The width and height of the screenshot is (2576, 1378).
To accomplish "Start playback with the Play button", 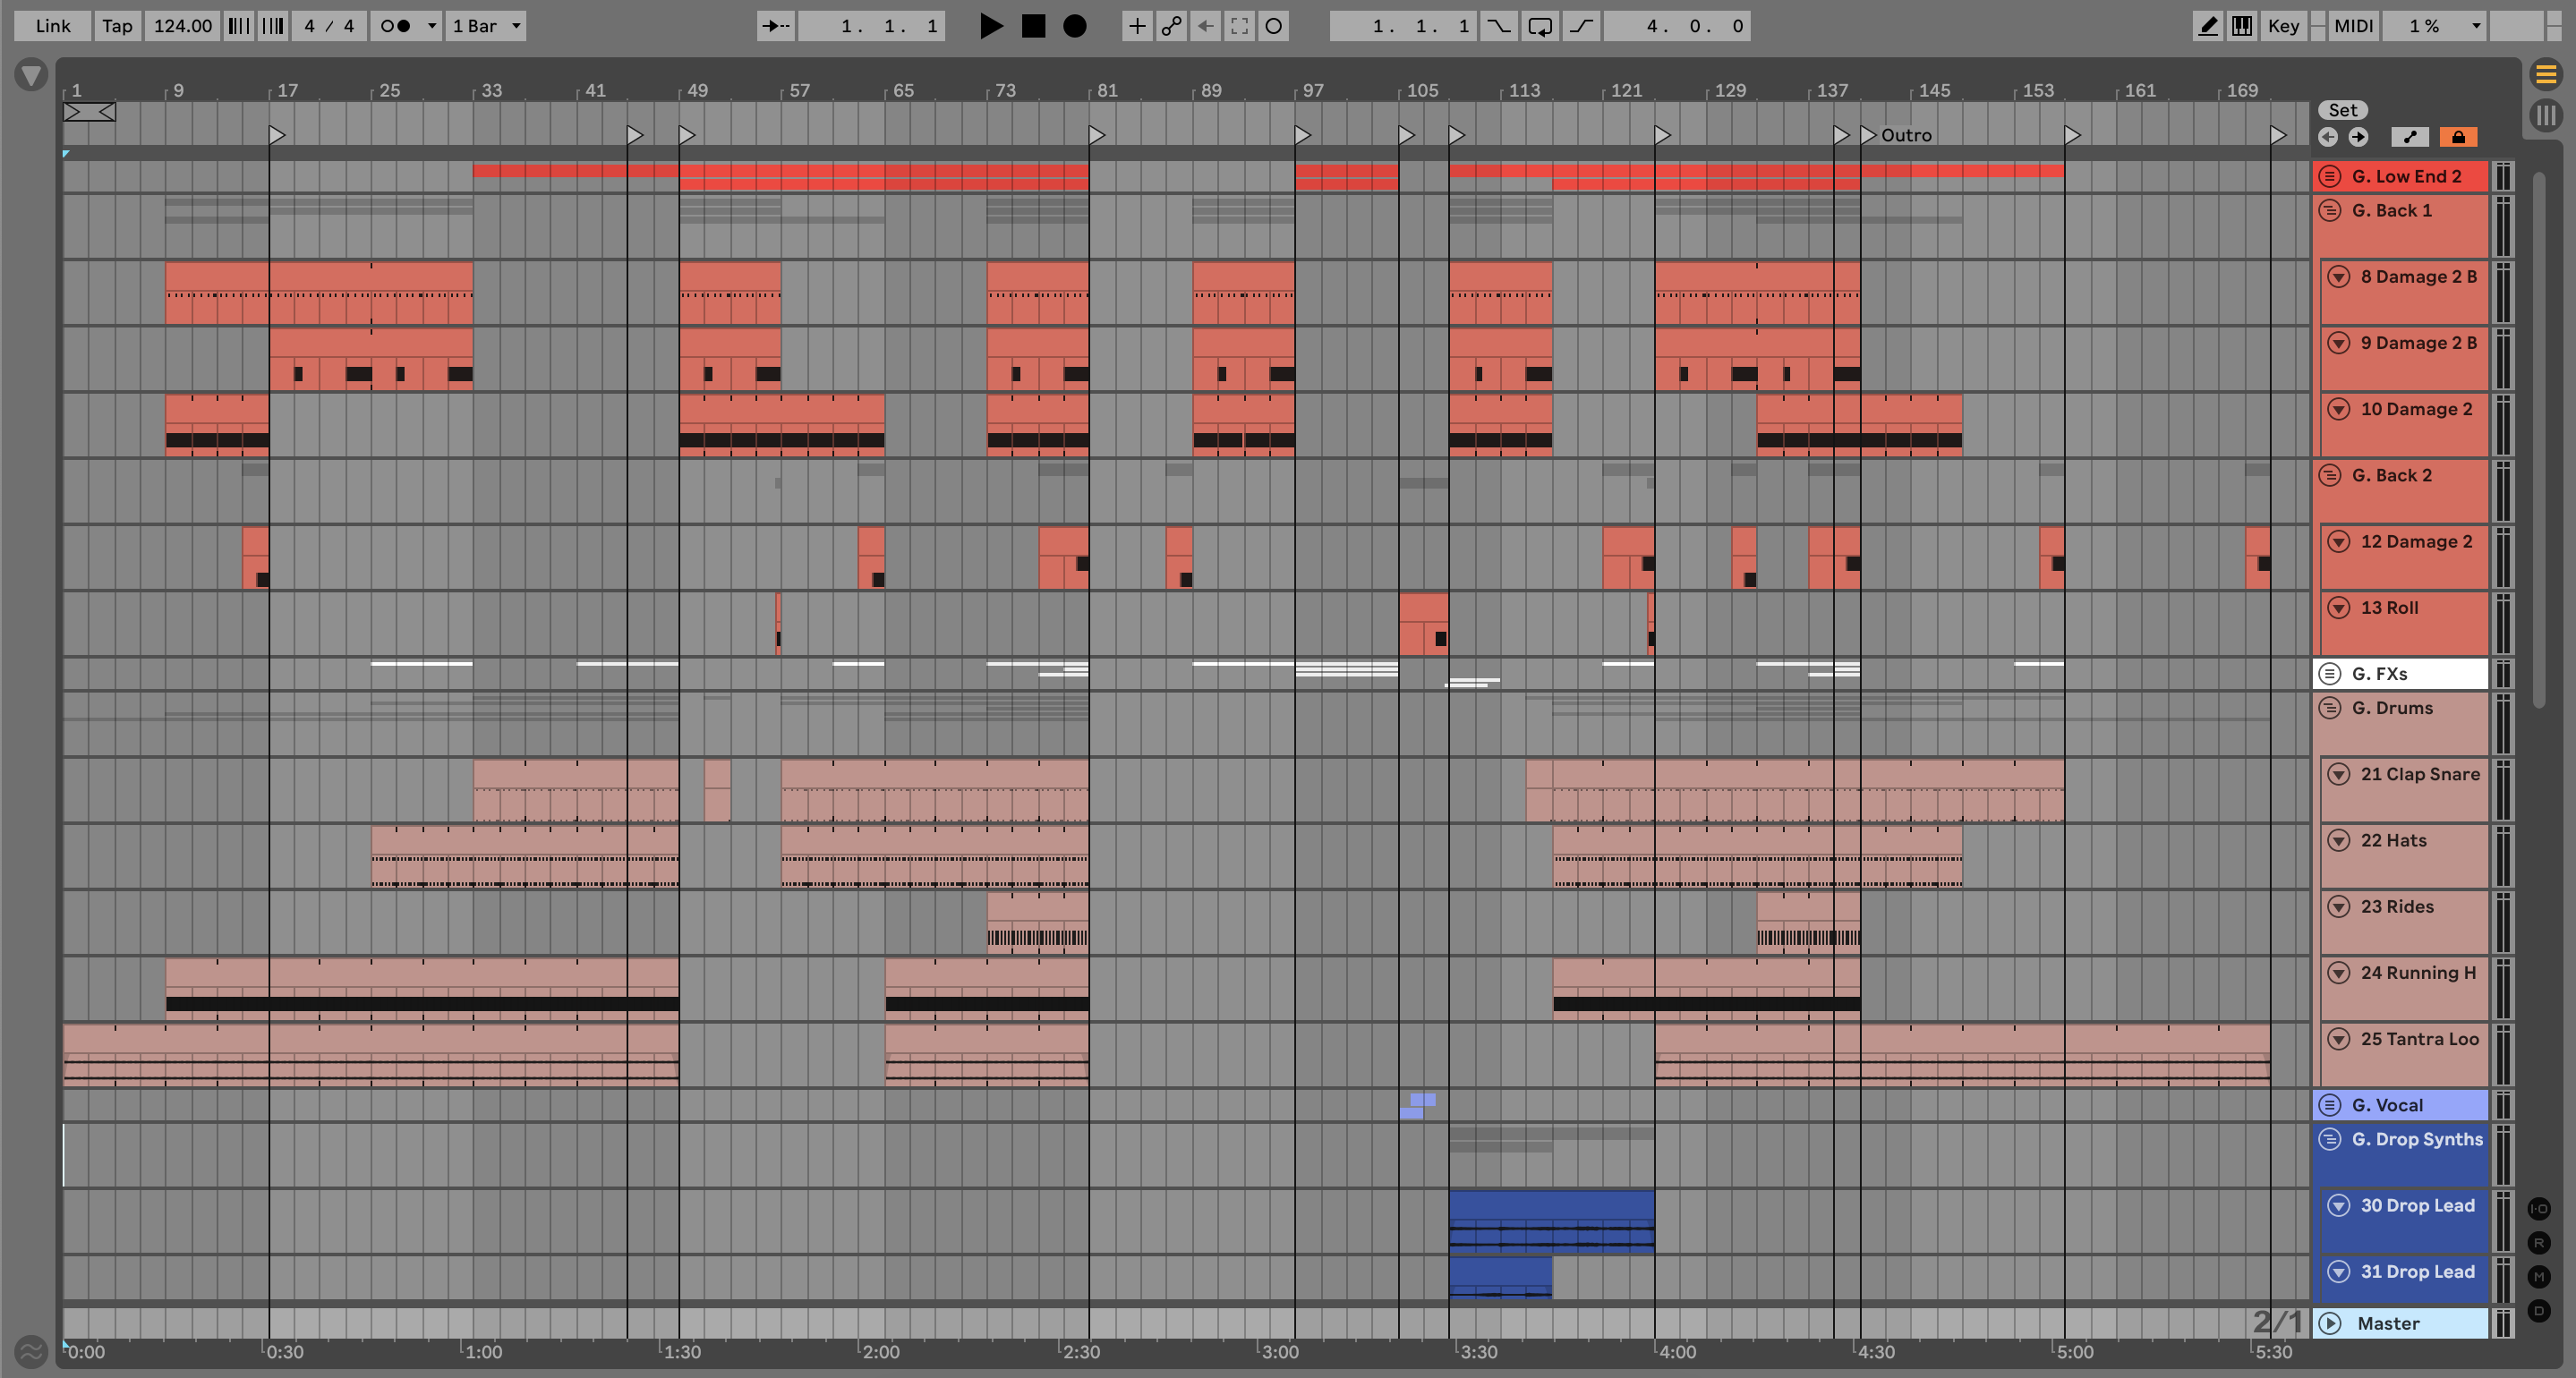I will click(x=990, y=26).
